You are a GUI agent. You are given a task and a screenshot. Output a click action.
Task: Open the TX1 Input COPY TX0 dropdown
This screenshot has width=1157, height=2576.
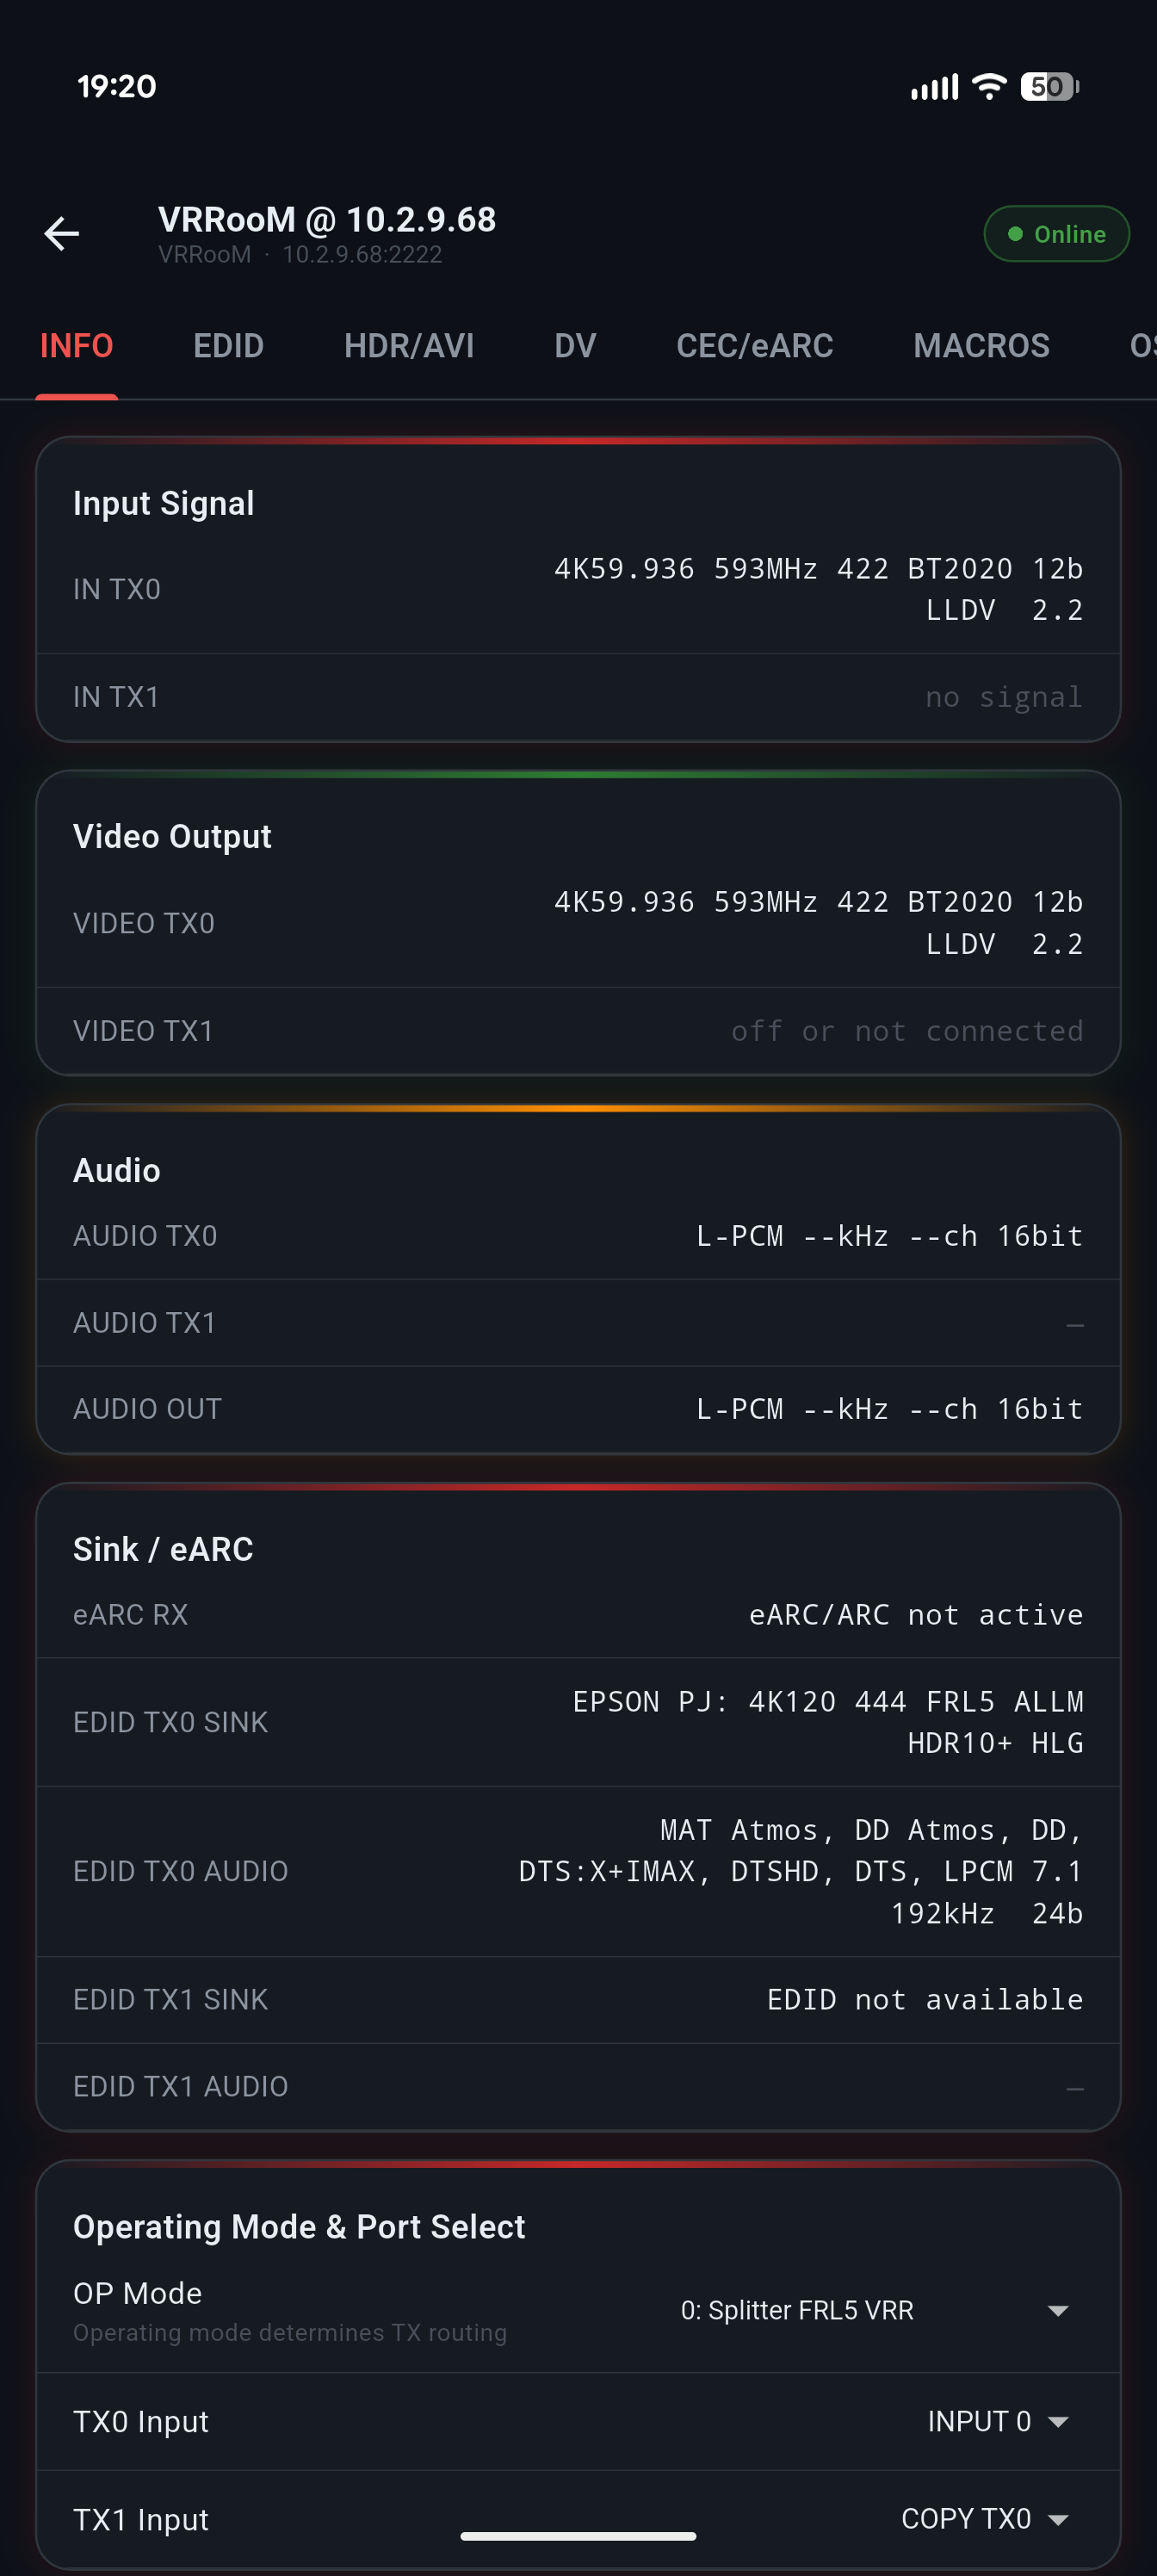tap(984, 2518)
